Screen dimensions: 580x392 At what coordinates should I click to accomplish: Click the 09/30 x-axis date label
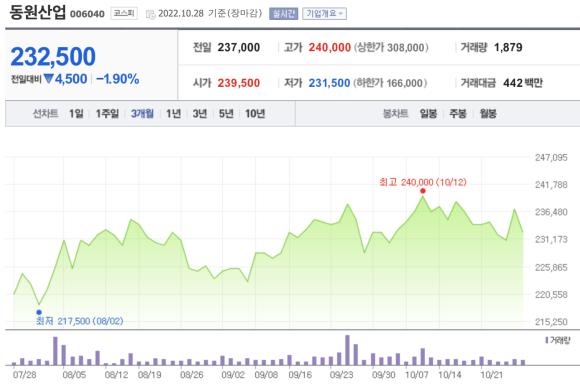tap(384, 375)
